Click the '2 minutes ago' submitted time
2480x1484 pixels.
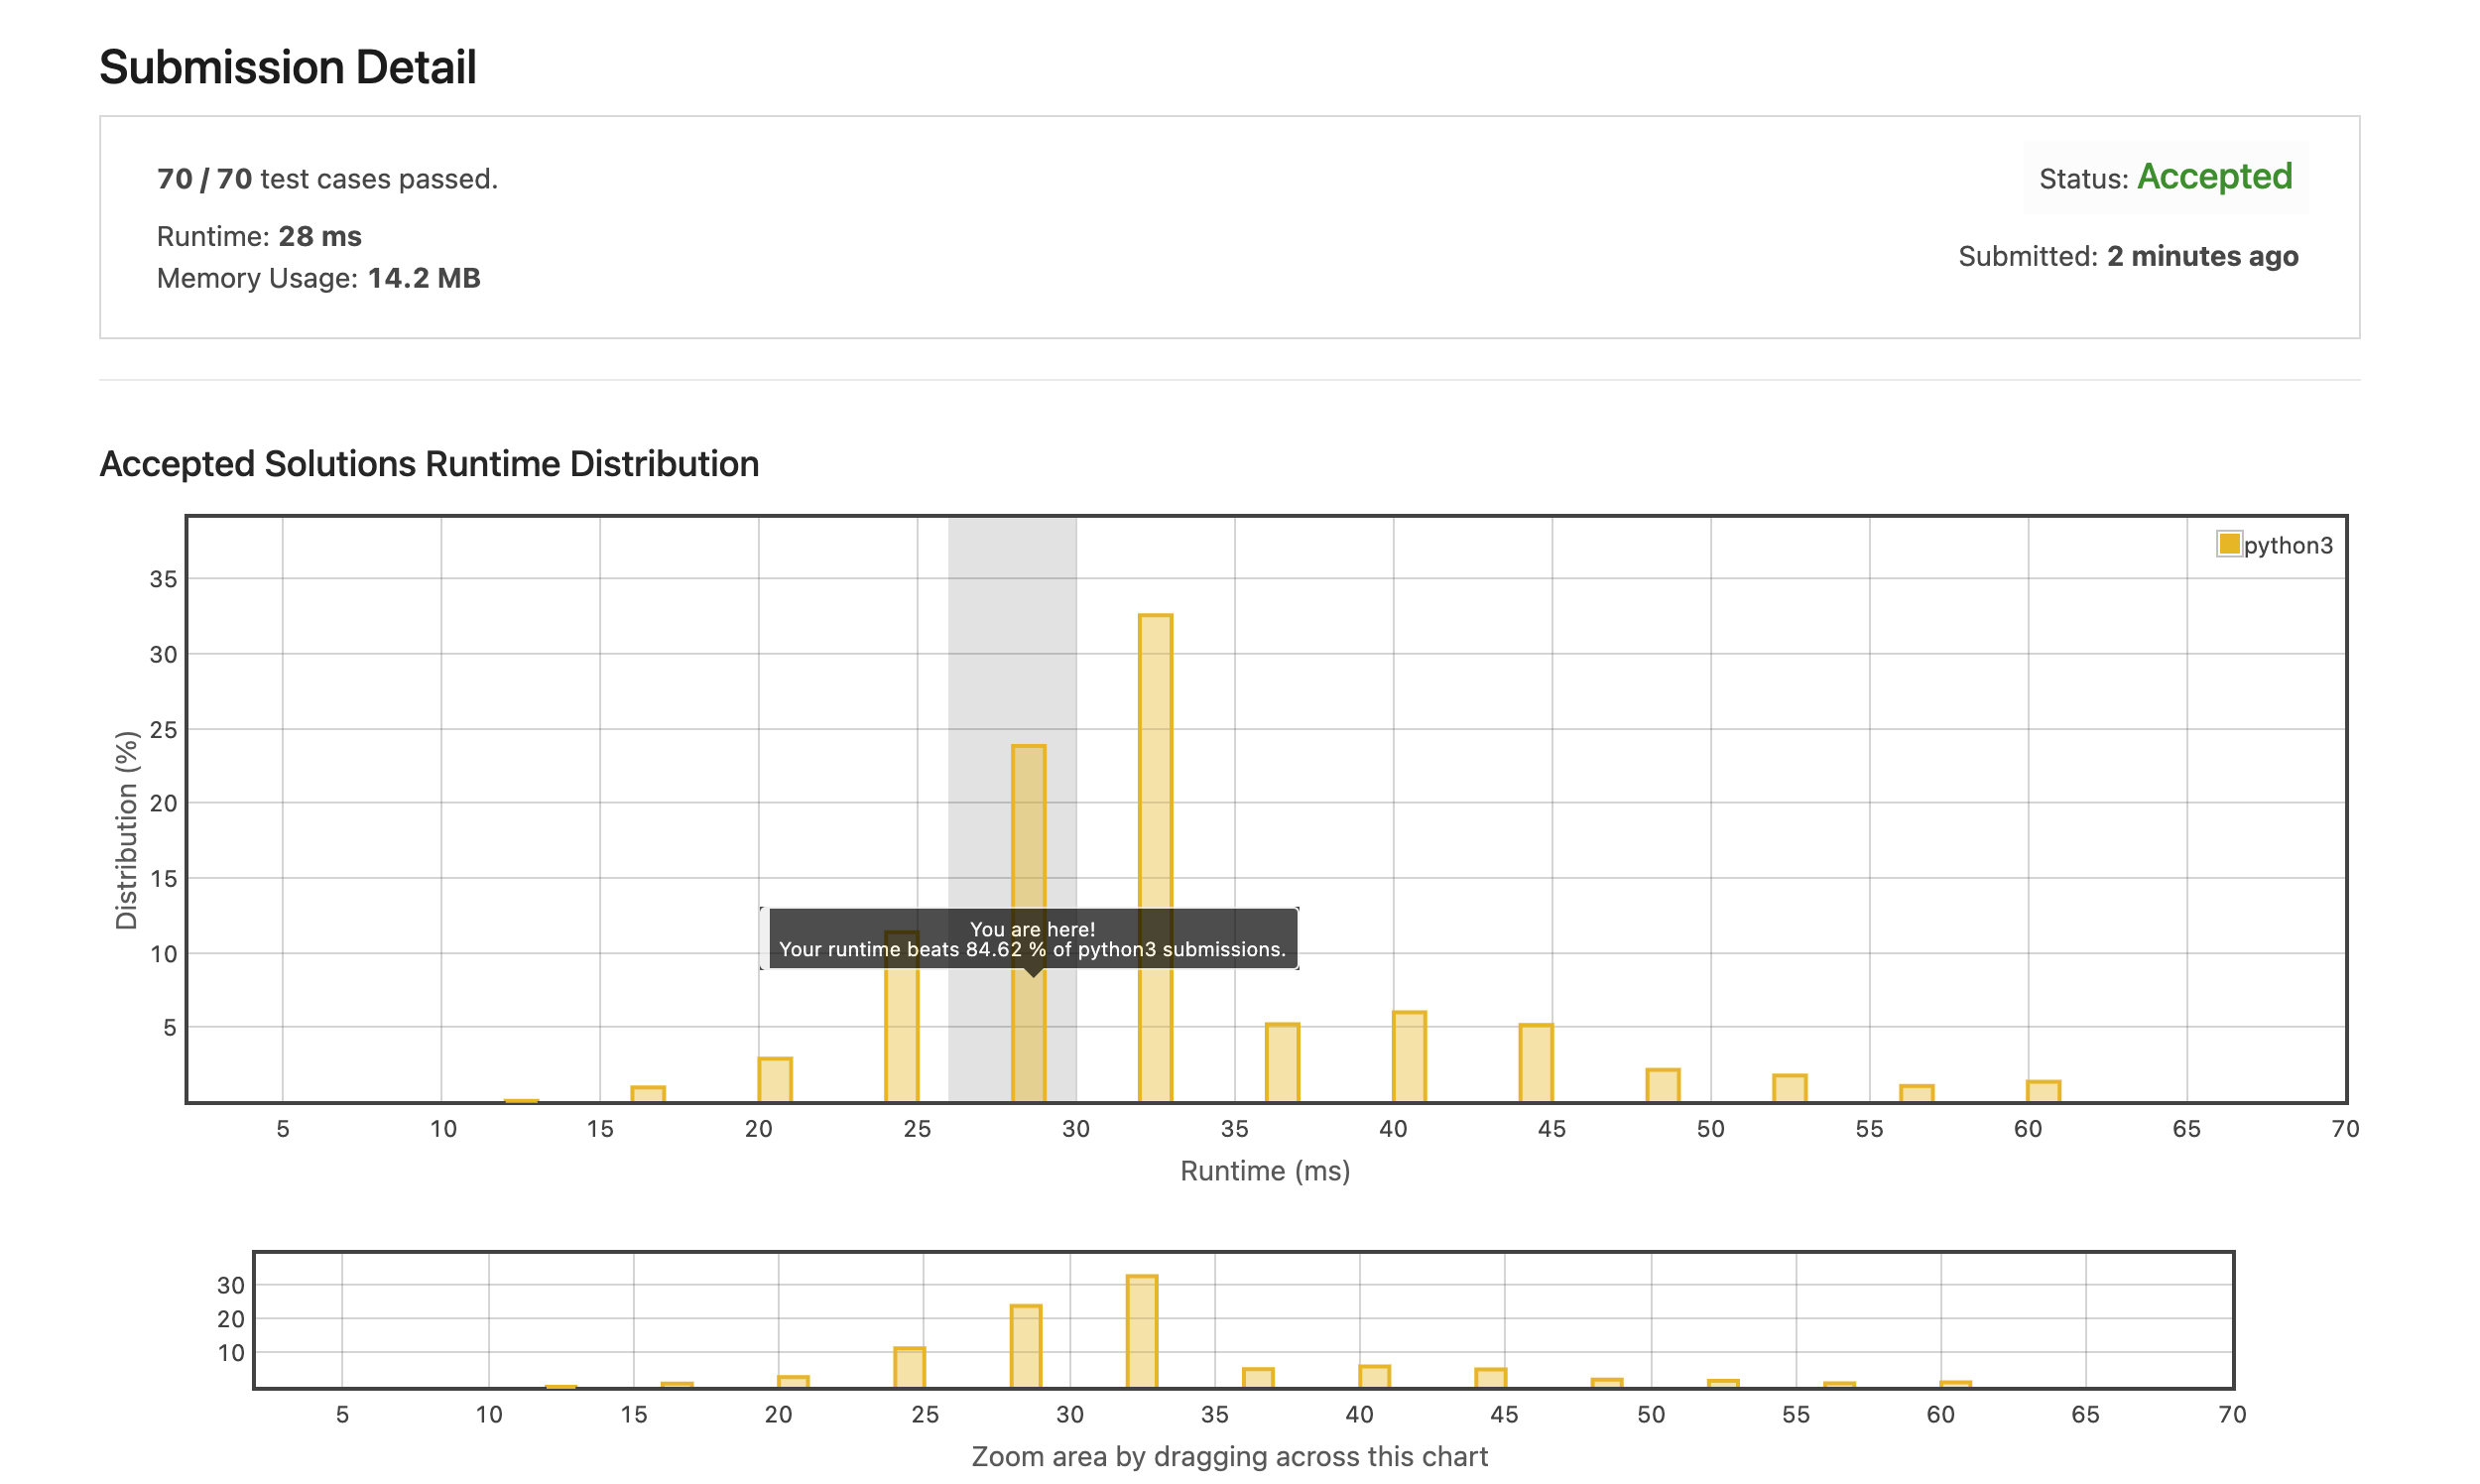(x=2202, y=256)
